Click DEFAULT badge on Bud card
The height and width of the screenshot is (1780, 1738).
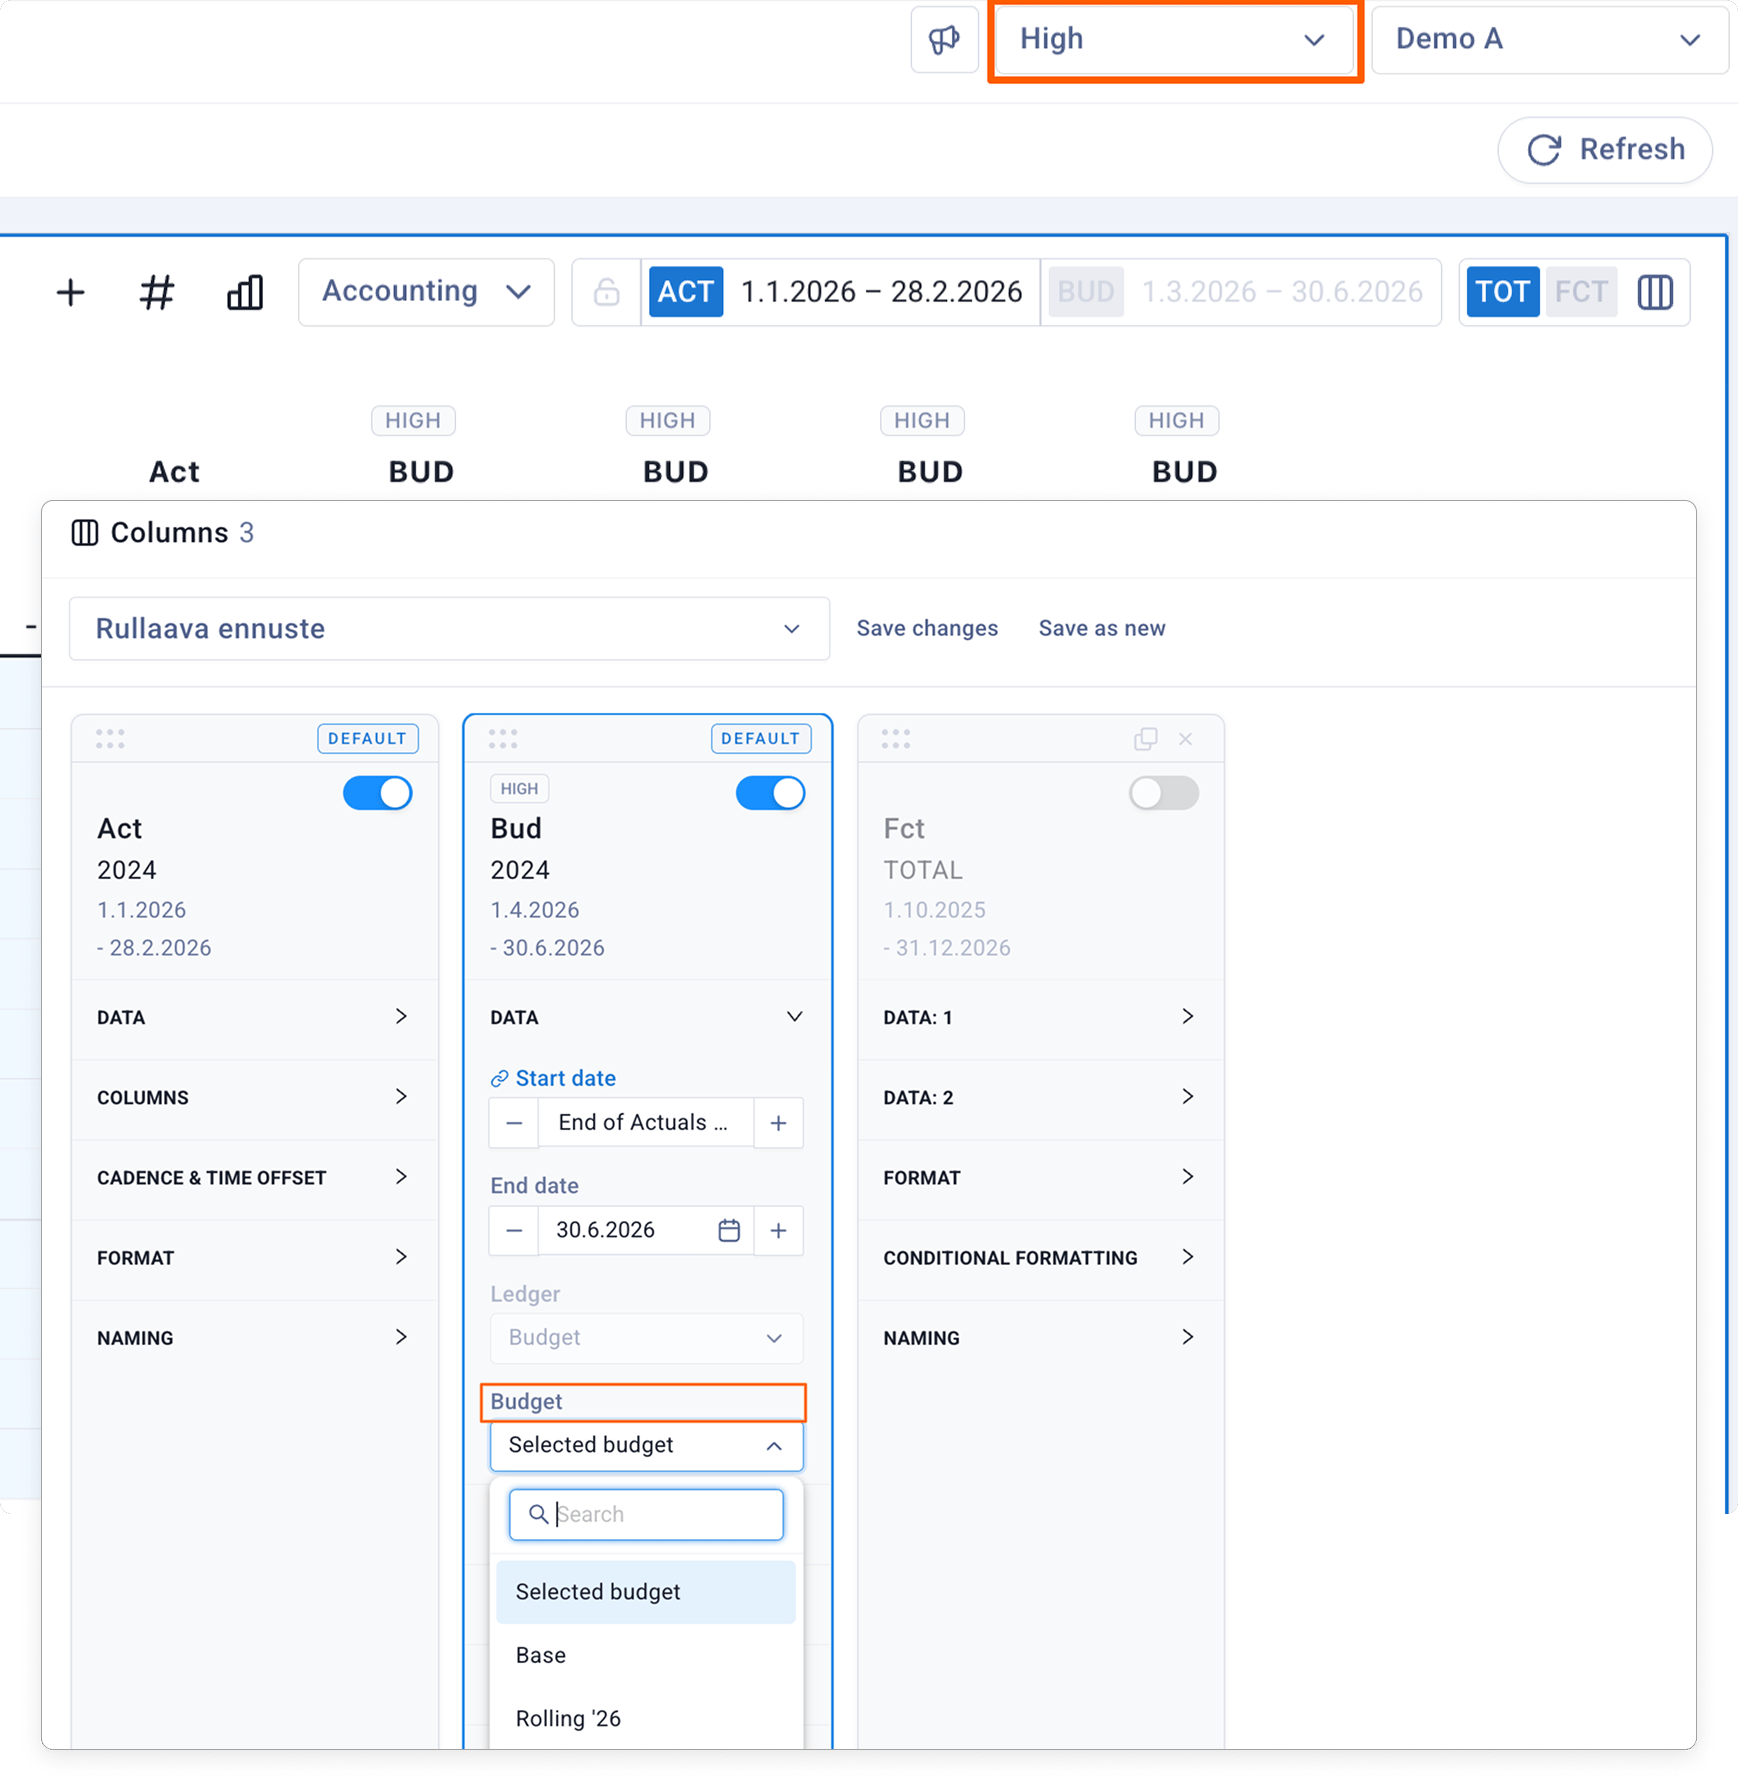click(x=761, y=739)
